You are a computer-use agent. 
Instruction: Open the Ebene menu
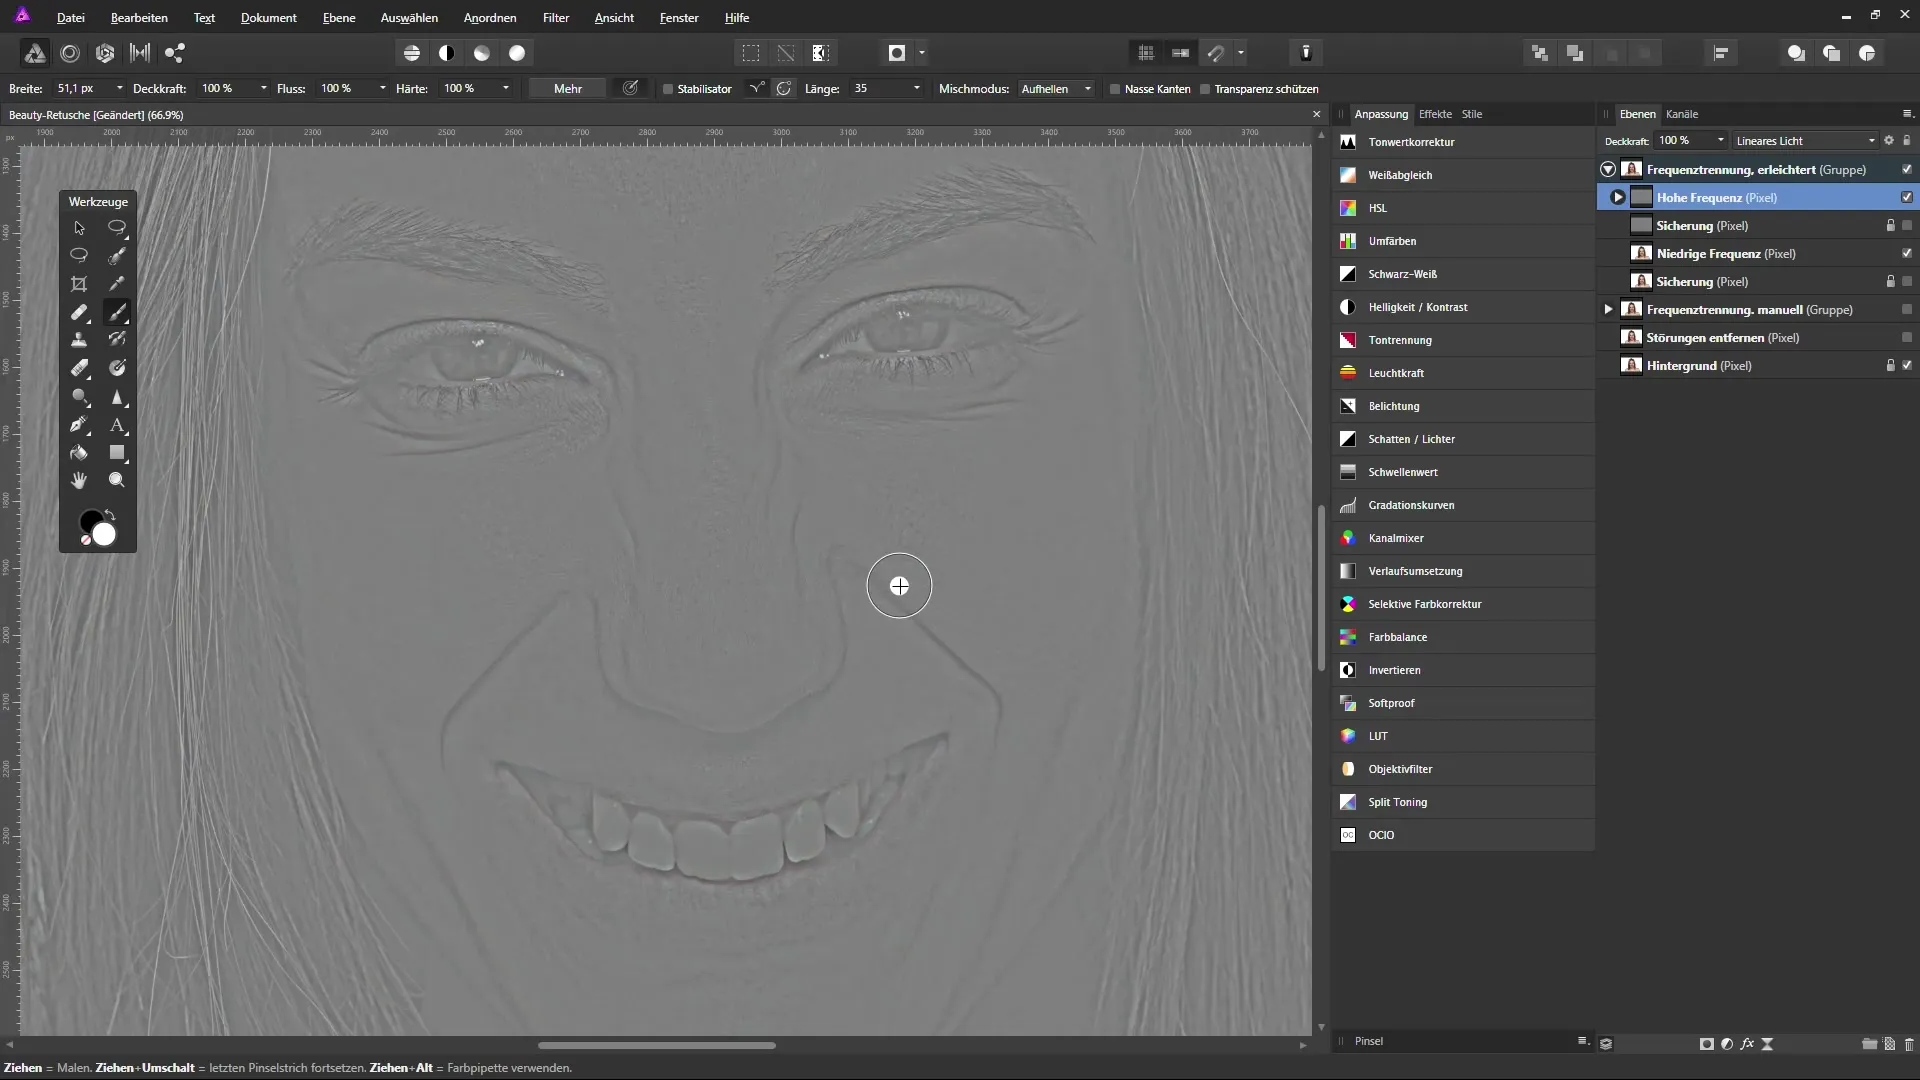pos(339,18)
